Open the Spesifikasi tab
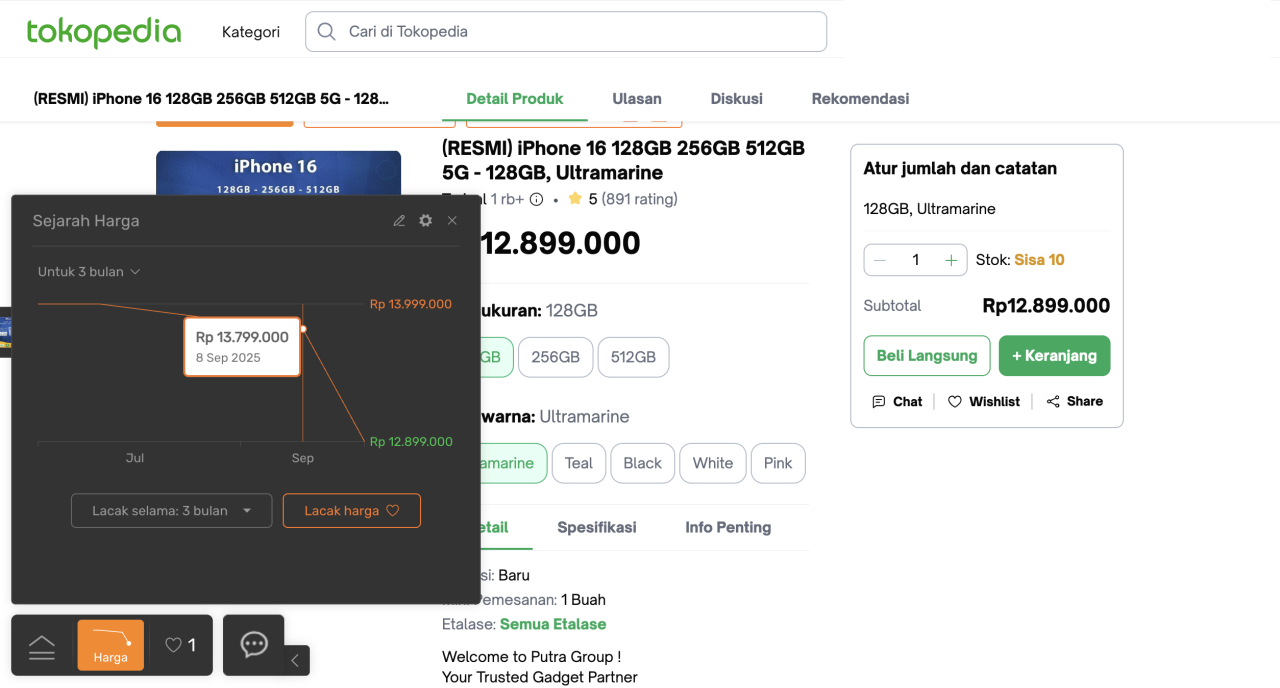1280x688 pixels. 597,527
